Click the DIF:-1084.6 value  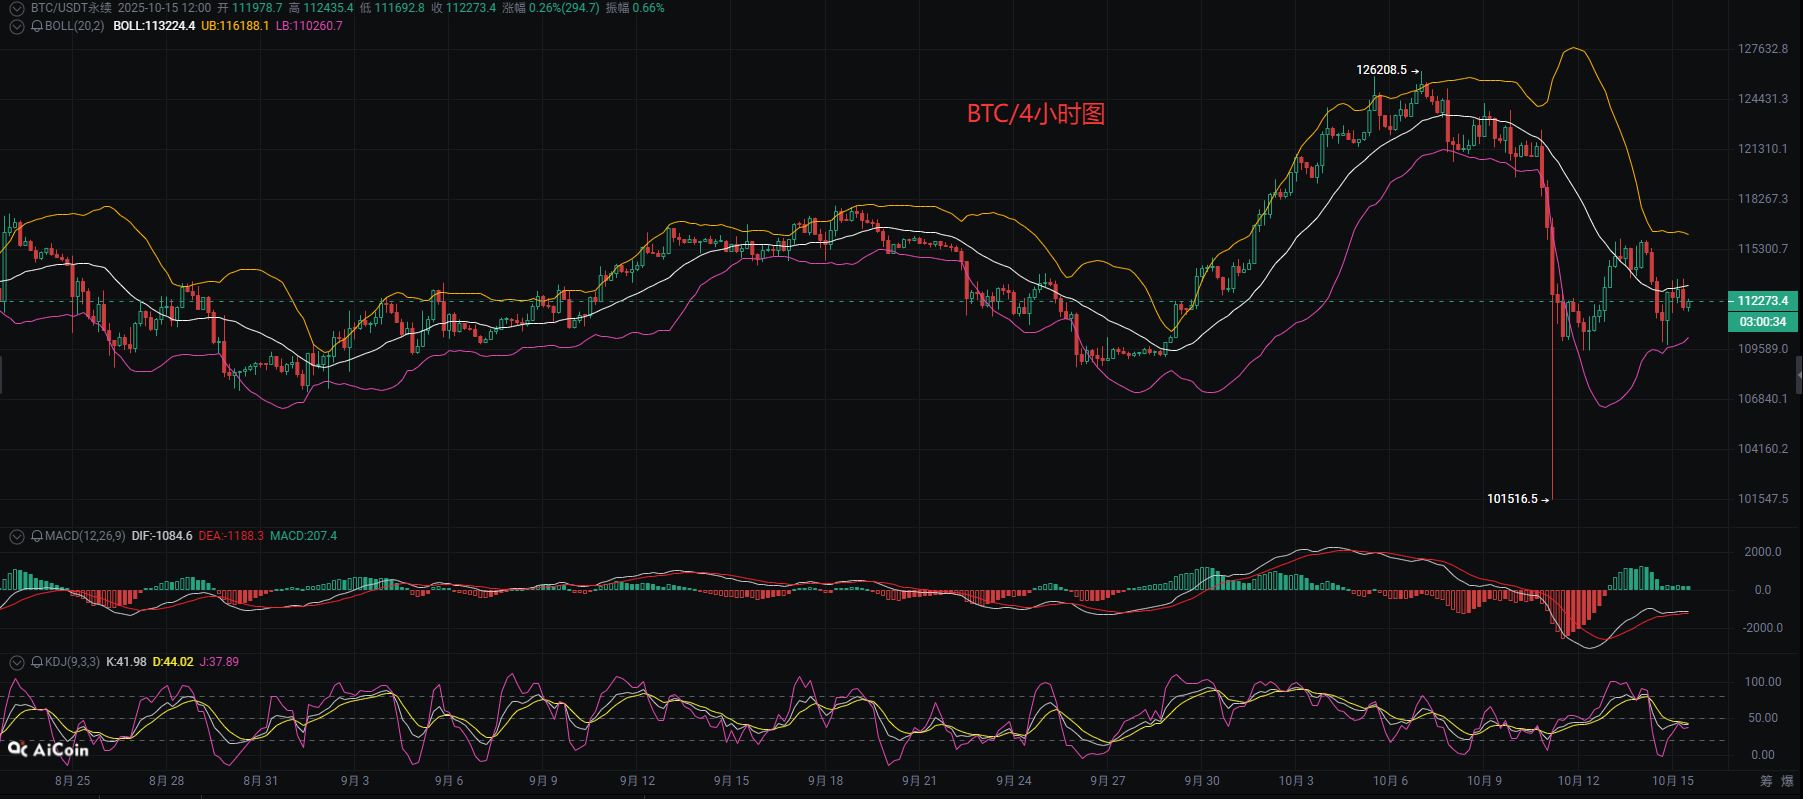tap(162, 536)
